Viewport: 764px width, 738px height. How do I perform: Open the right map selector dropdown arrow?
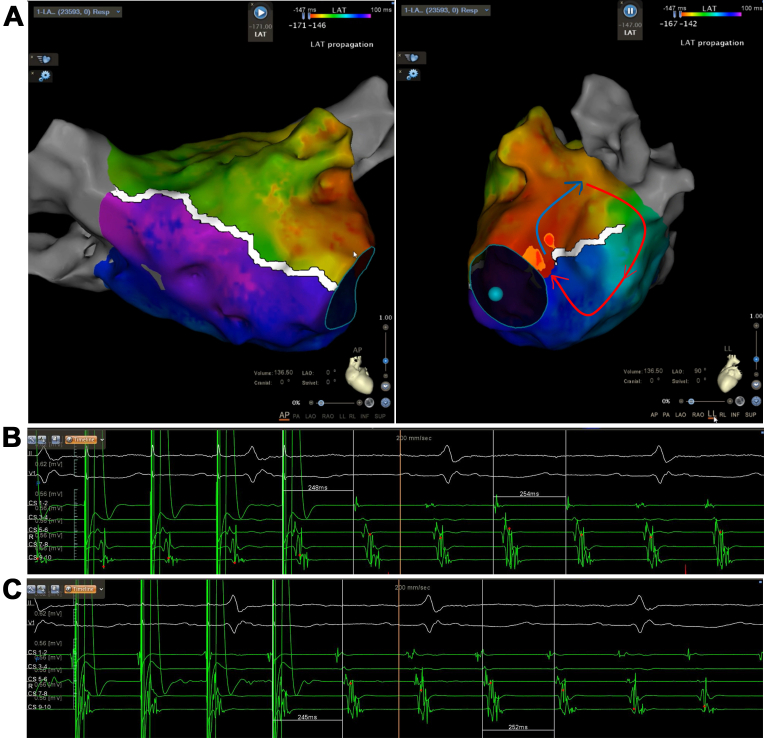(x=487, y=10)
